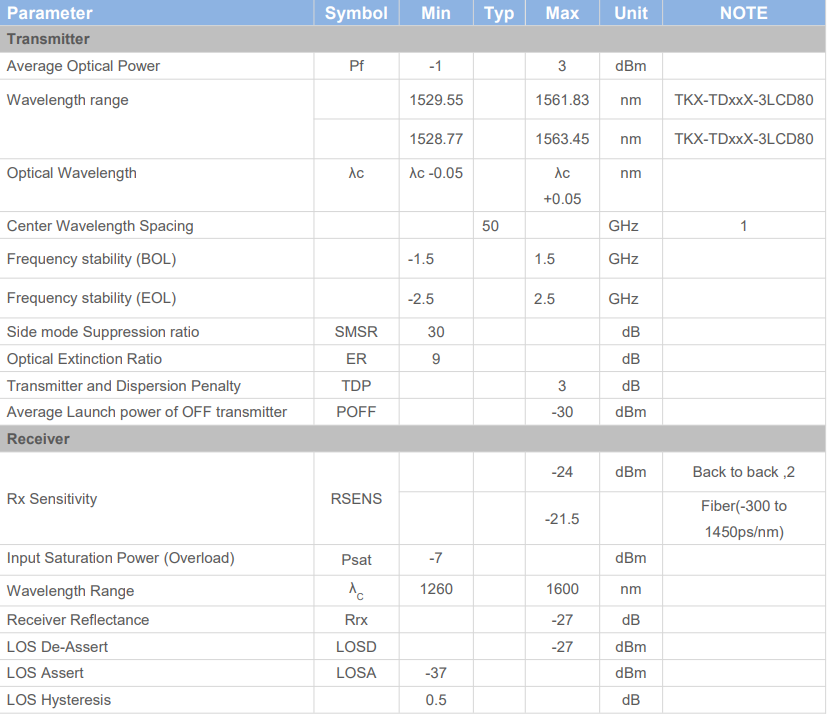
Task: Click the -30 POFF maximum value
Action: (x=562, y=412)
